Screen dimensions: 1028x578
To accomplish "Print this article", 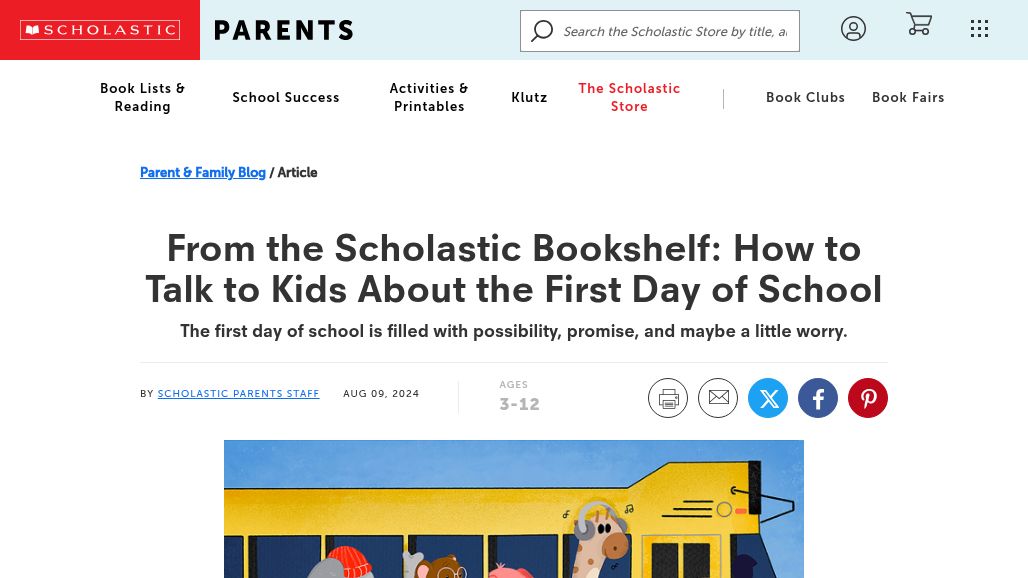I will tap(668, 398).
